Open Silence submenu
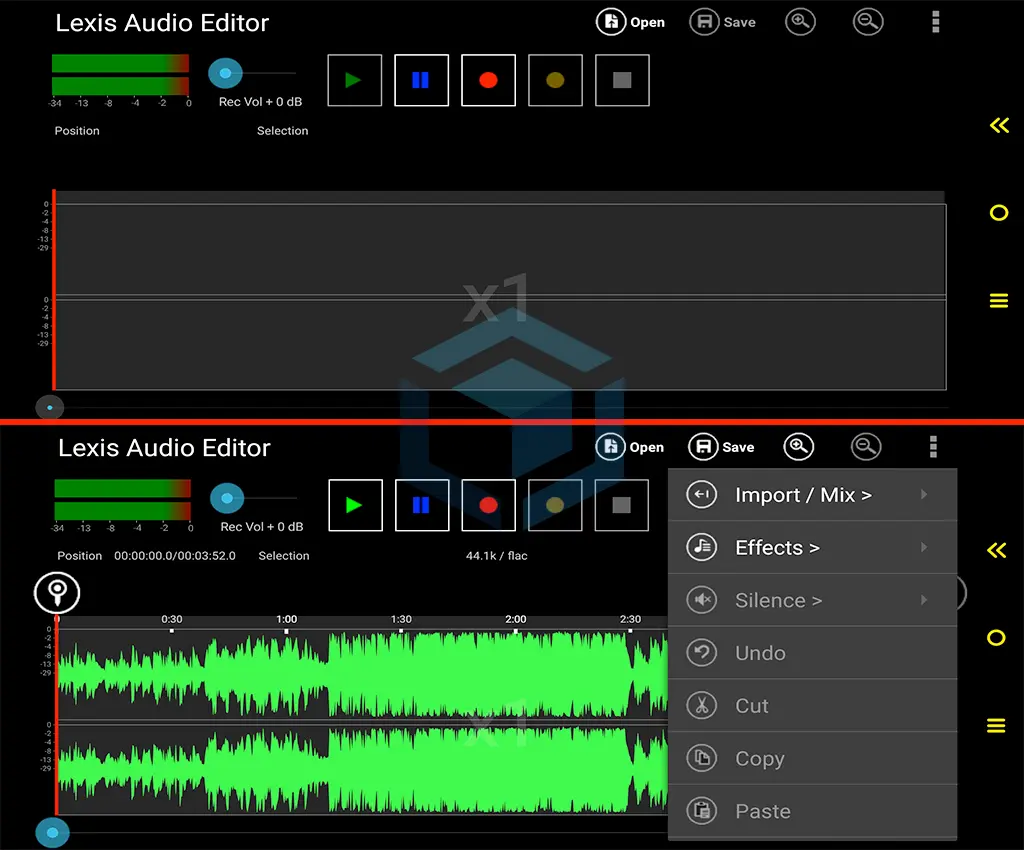The height and width of the screenshot is (850, 1024). (812, 600)
